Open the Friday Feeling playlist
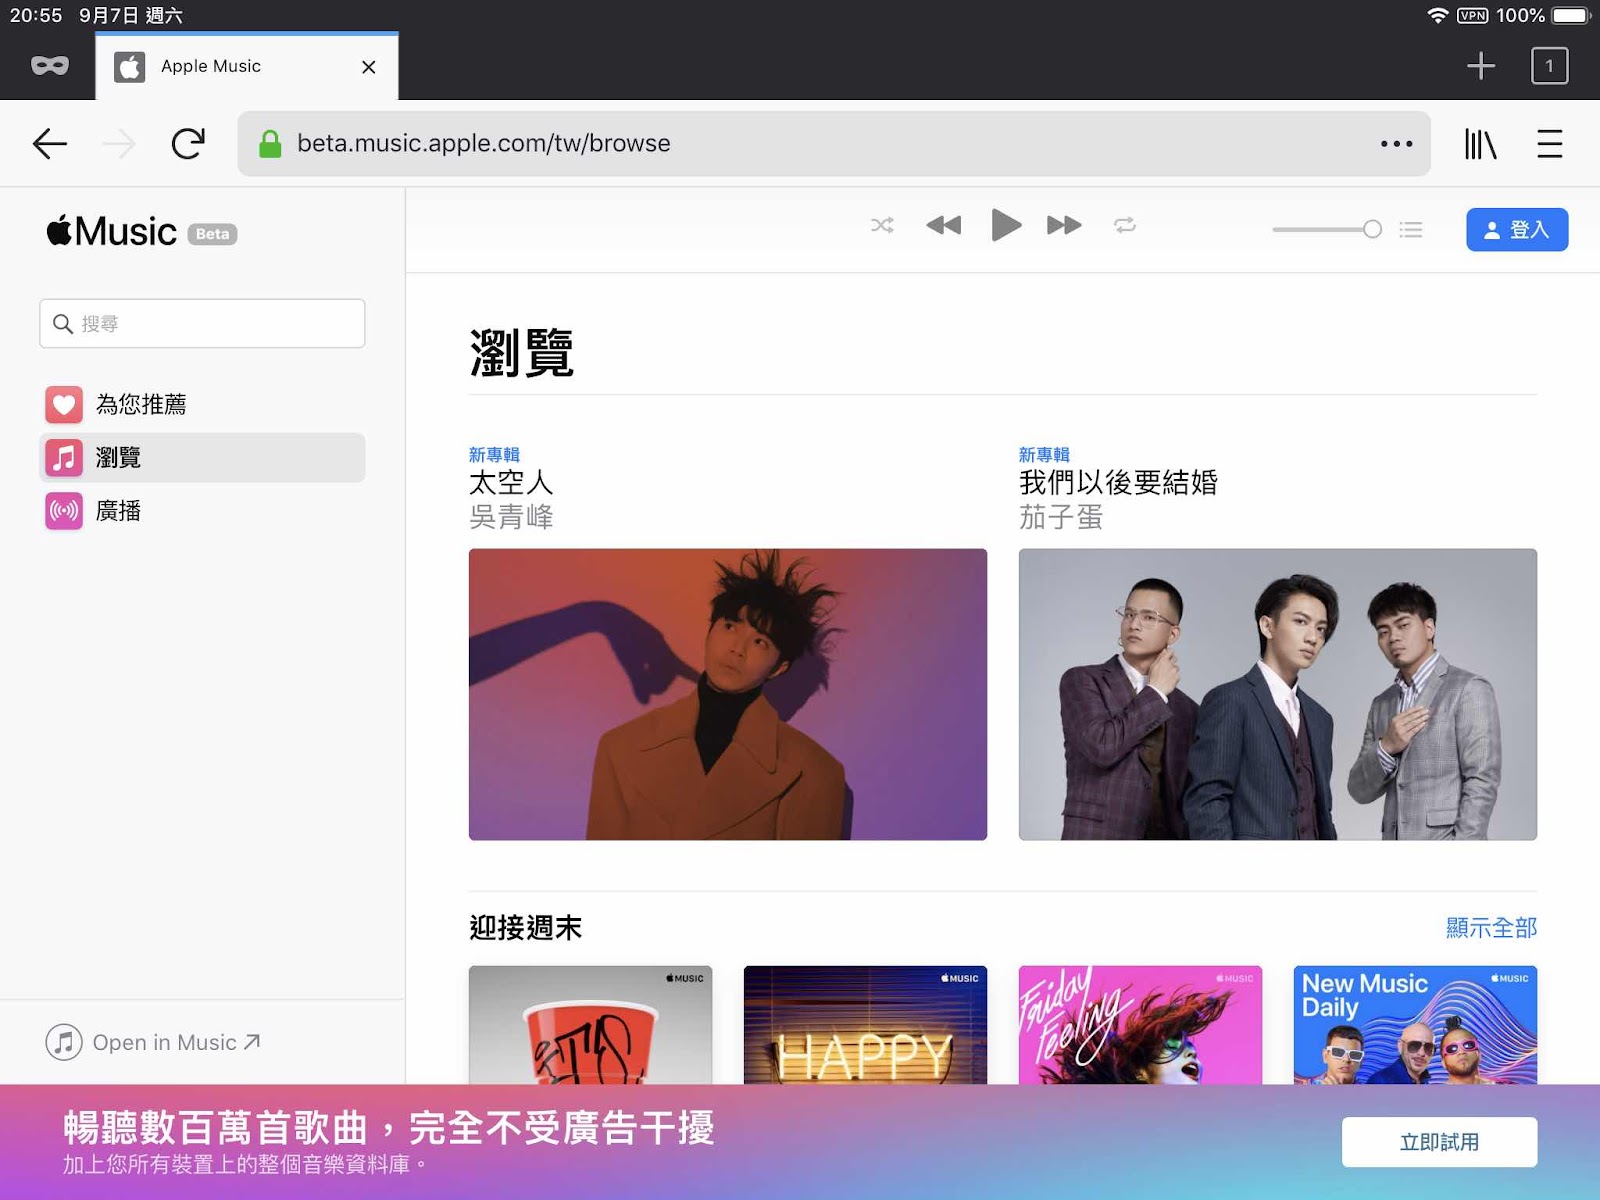Viewport: 1600px width, 1200px height. coord(1140,1025)
